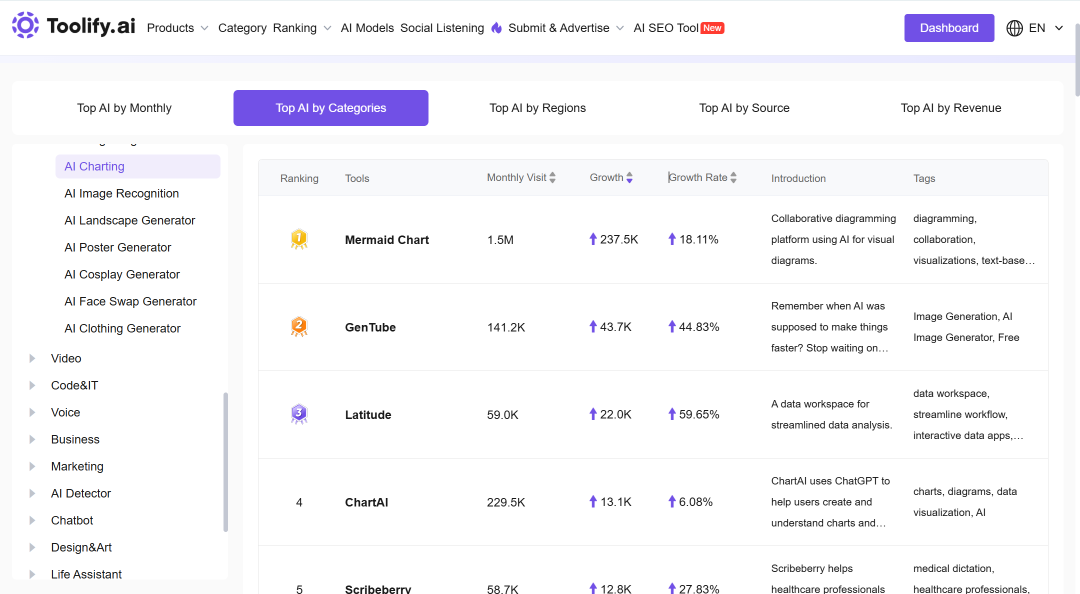Sort by Monthly Visit arrows

pos(552,178)
